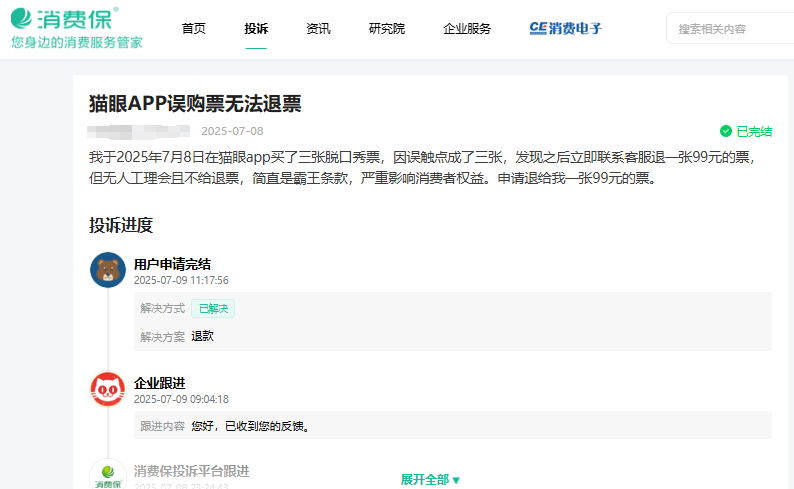Open the 首页 navigation item

[x=193, y=29]
